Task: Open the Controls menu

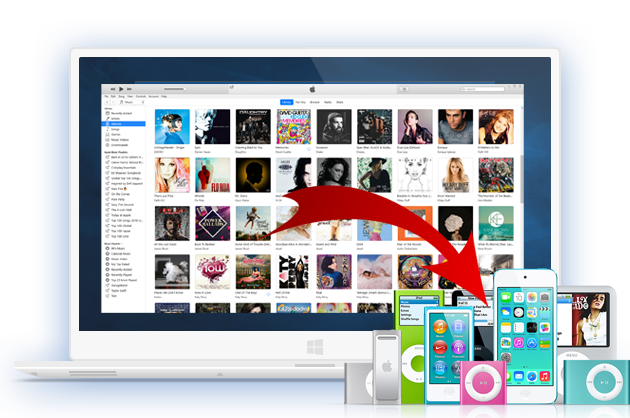Action: [x=141, y=96]
